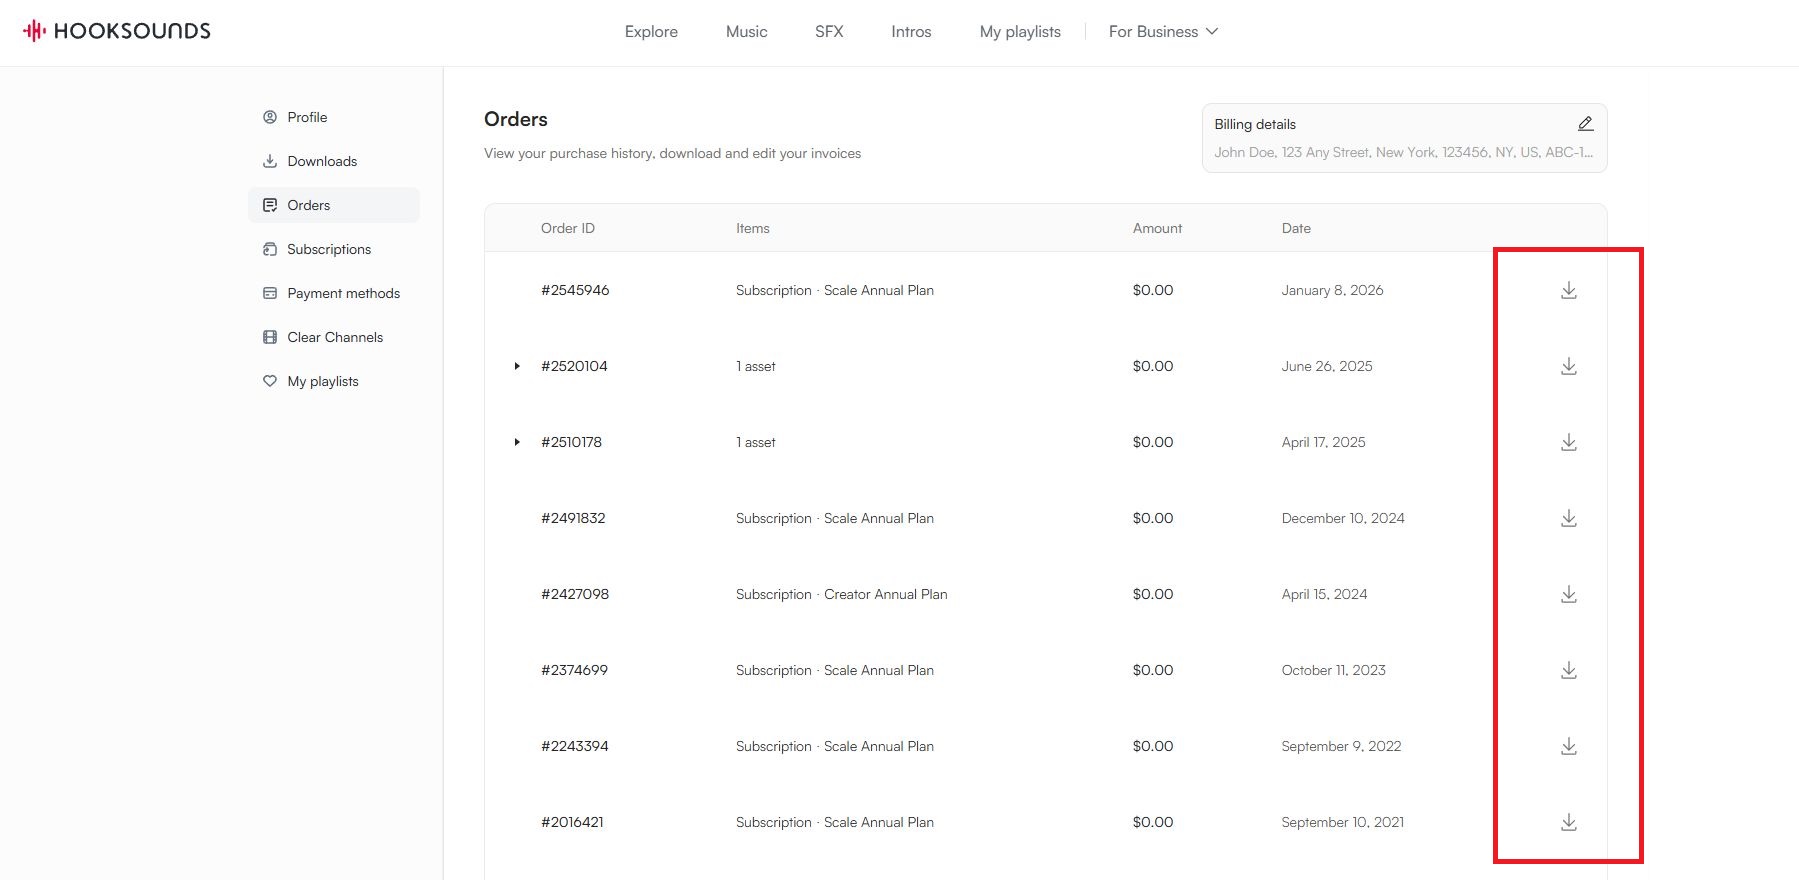Viewport: 1799px width, 880px height.
Task: Click the HookSounds logo
Action: [117, 31]
